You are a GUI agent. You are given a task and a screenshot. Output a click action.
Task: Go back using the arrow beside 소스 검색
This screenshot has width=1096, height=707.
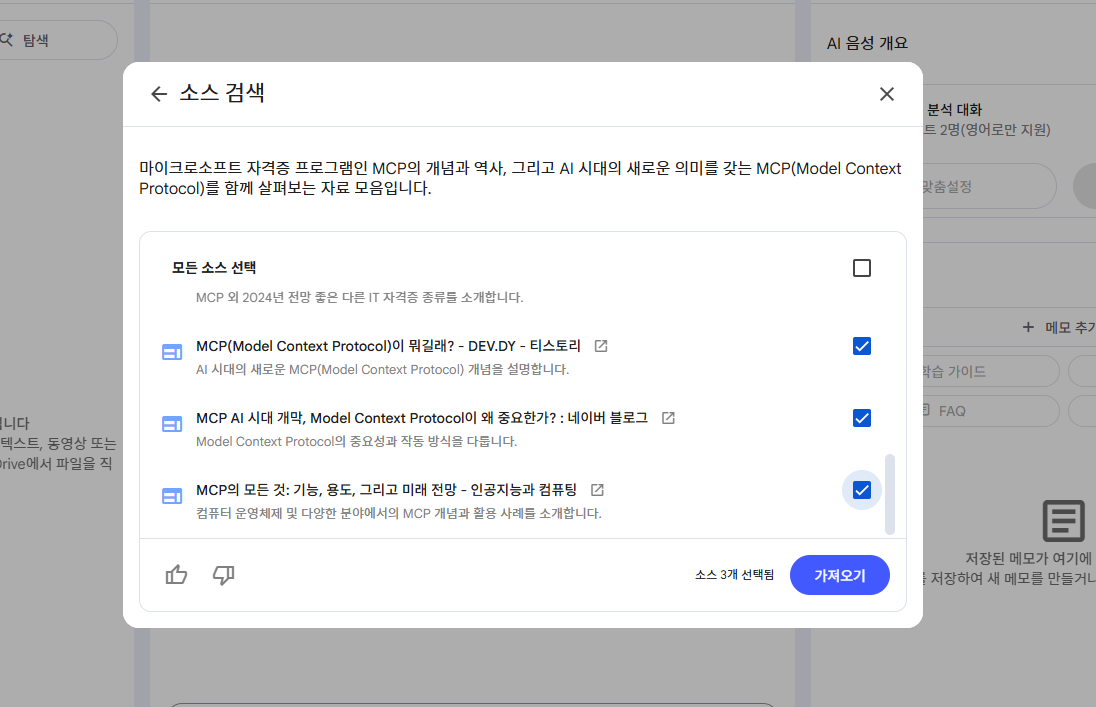159,94
